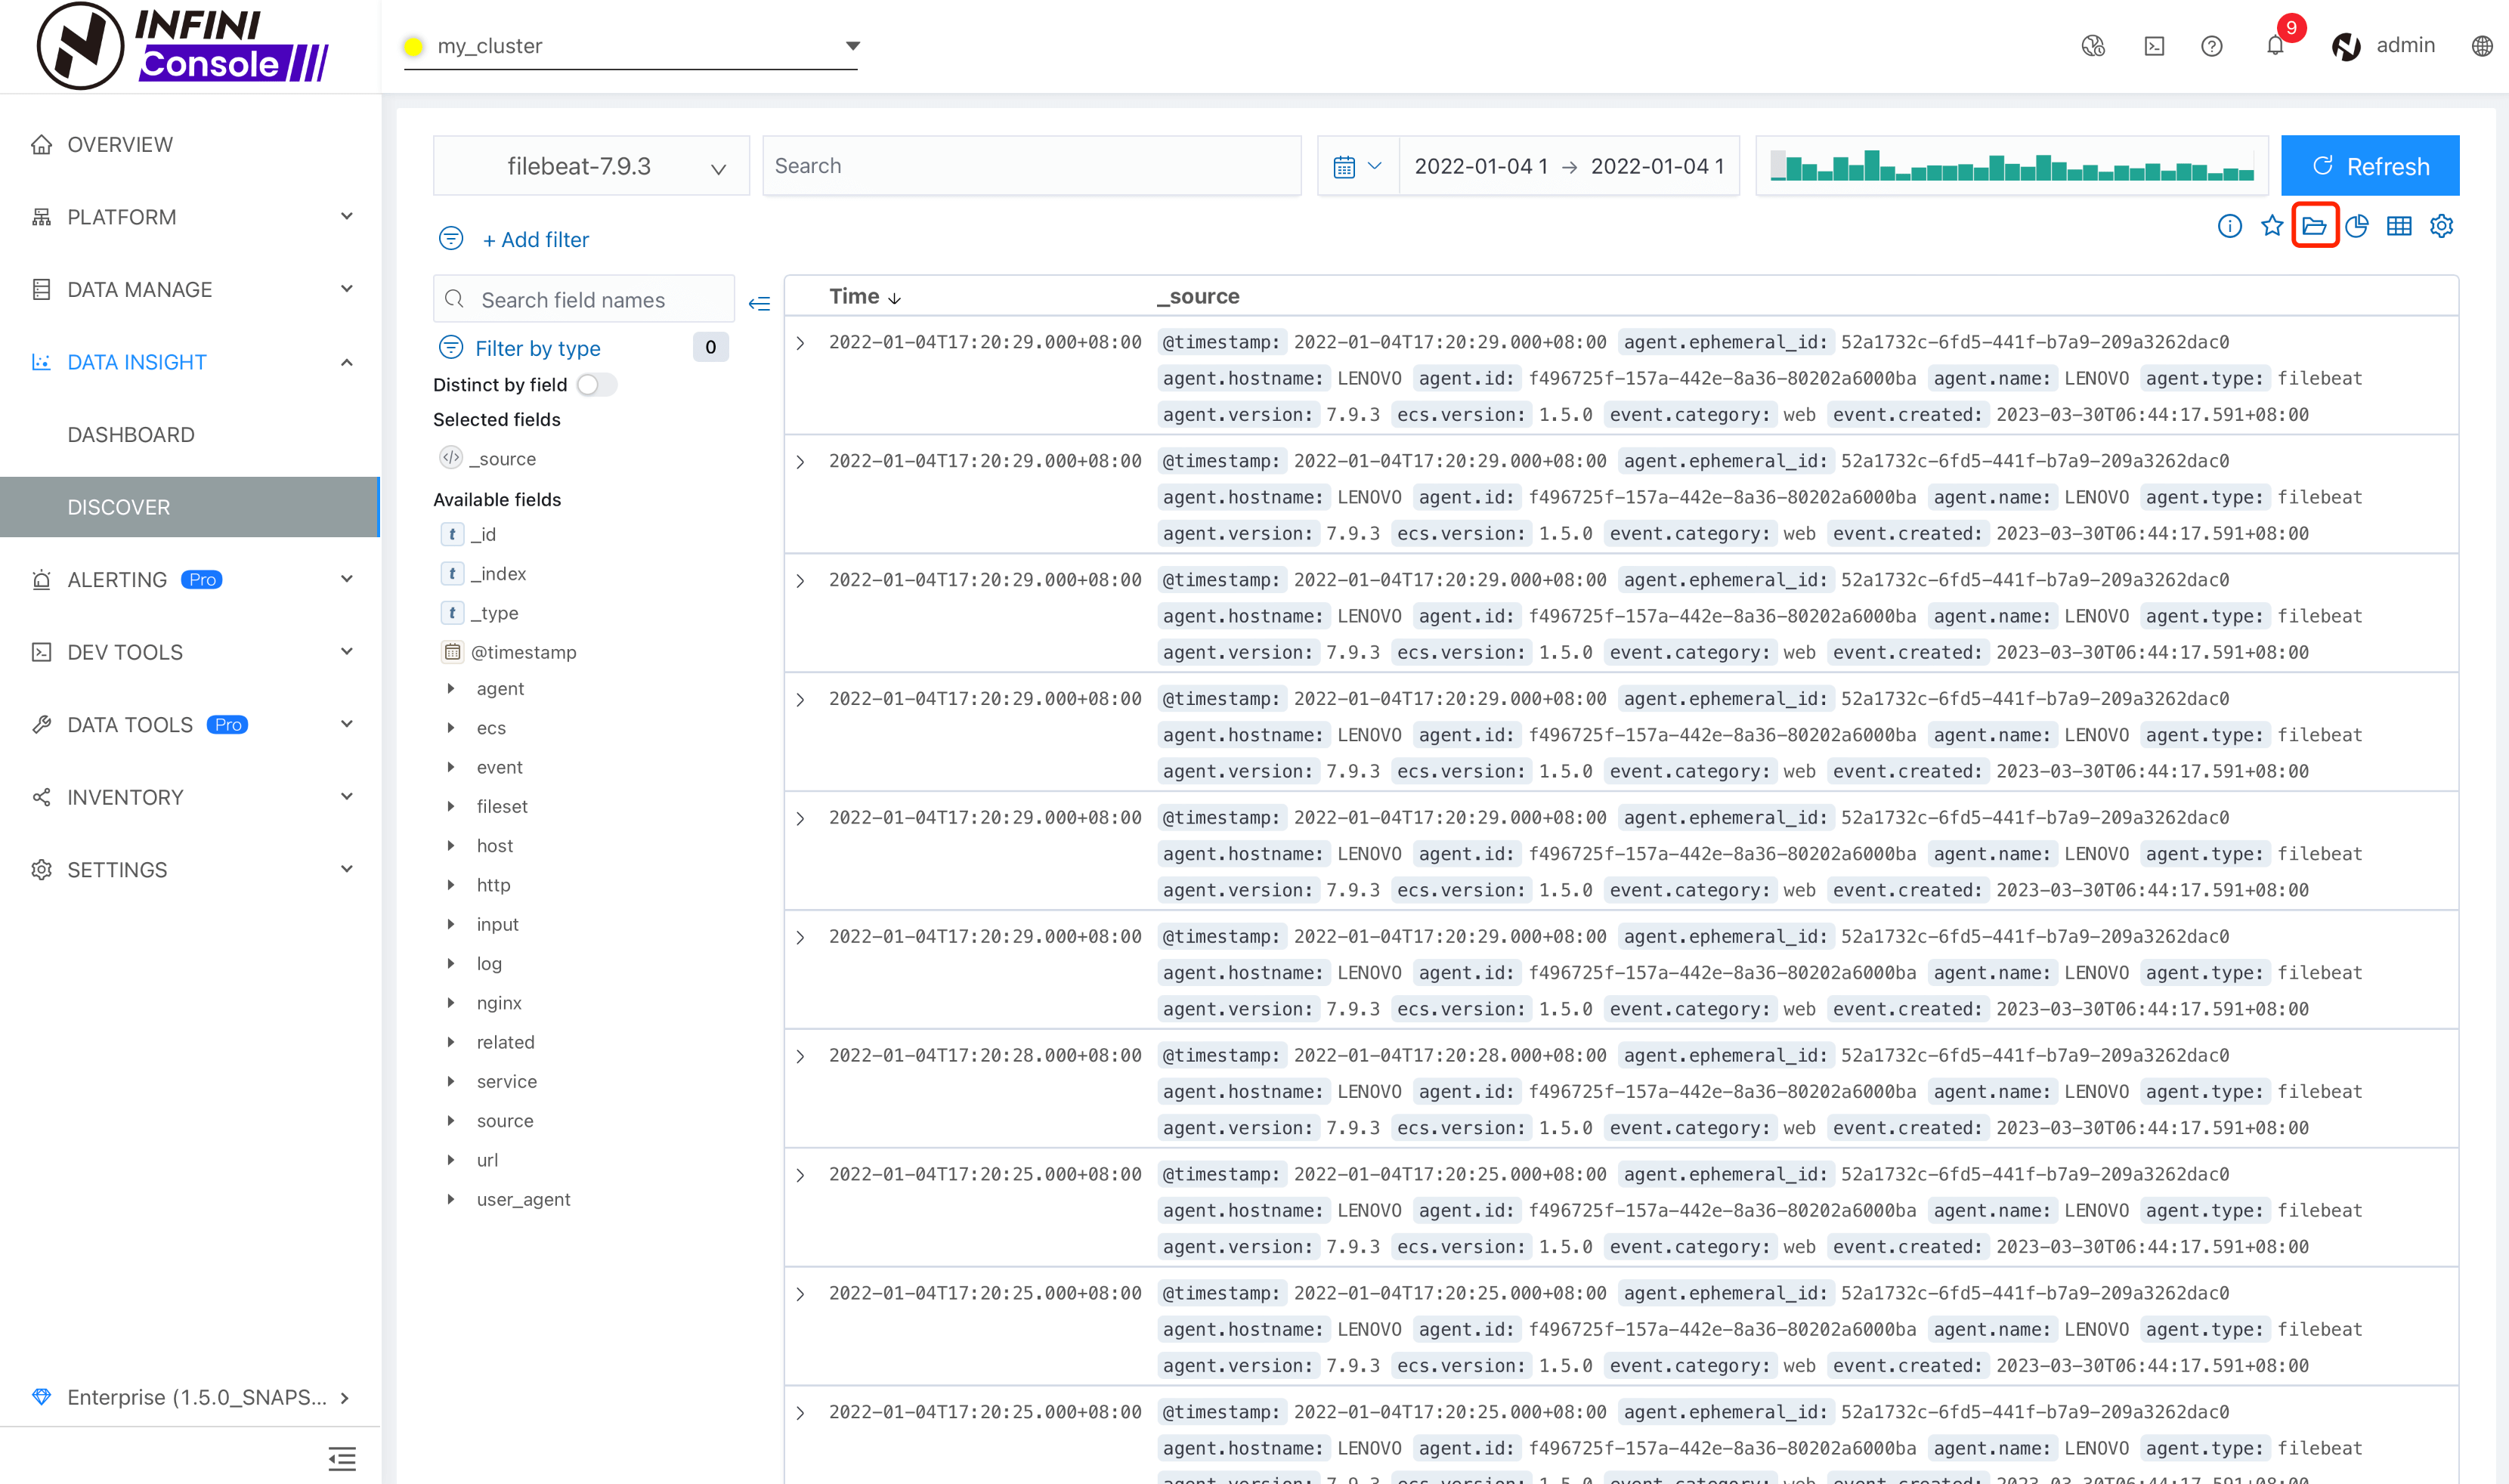Click the language globe icon

coord(2482,46)
